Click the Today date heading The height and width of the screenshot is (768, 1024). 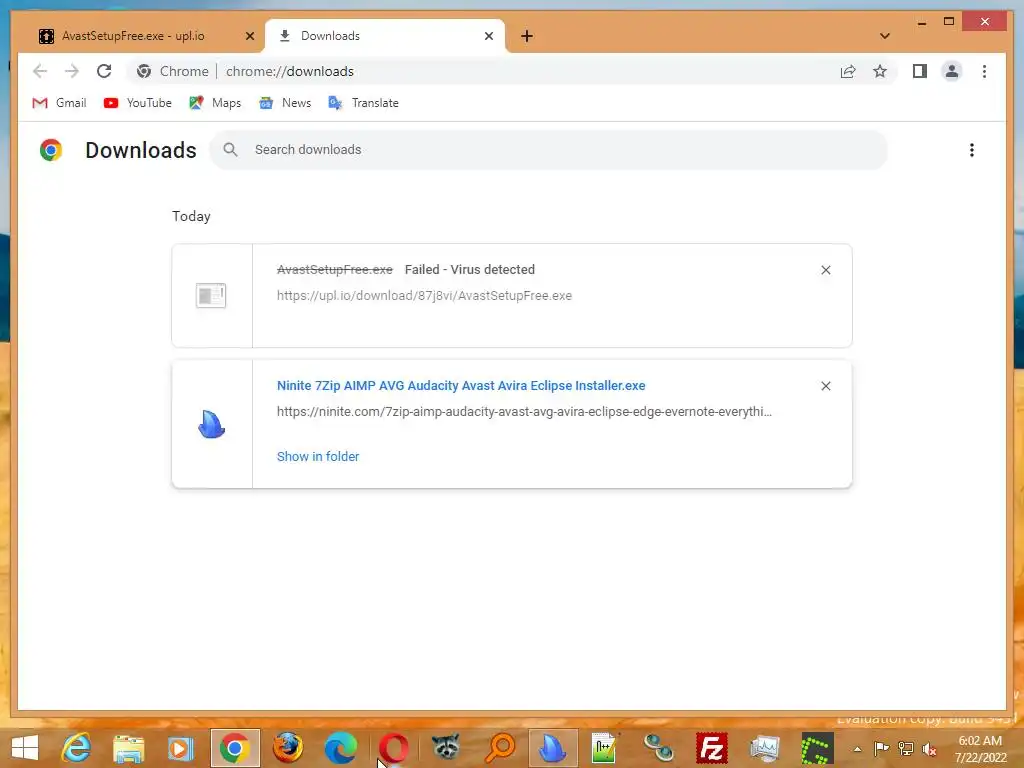pyautogui.click(x=191, y=216)
